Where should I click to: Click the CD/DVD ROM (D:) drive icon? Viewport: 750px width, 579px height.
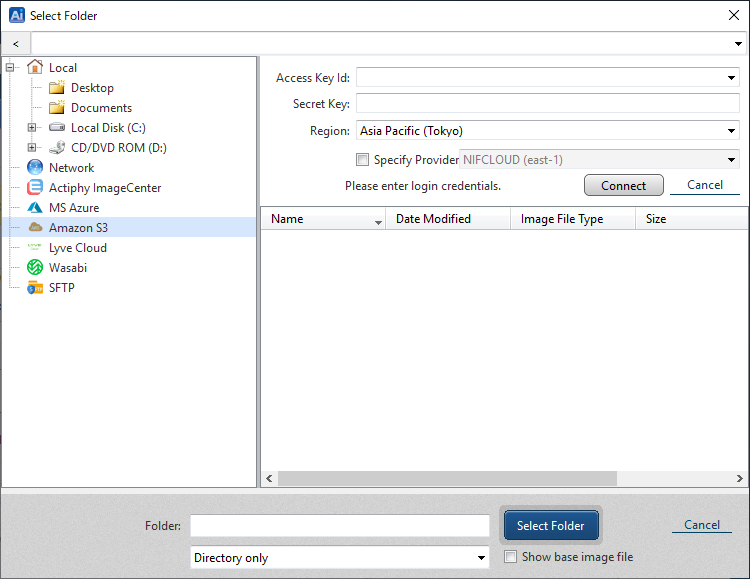[57, 148]
